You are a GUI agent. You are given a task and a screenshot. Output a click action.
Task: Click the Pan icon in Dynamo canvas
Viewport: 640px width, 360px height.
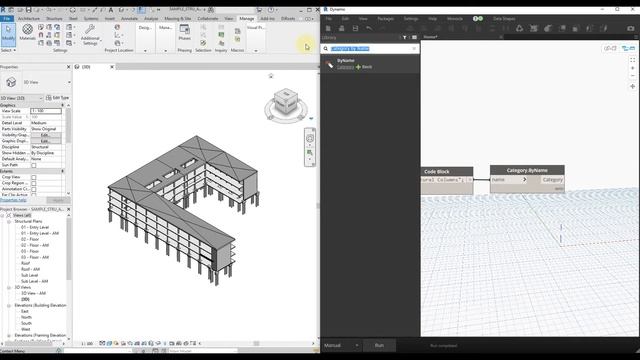633,87
